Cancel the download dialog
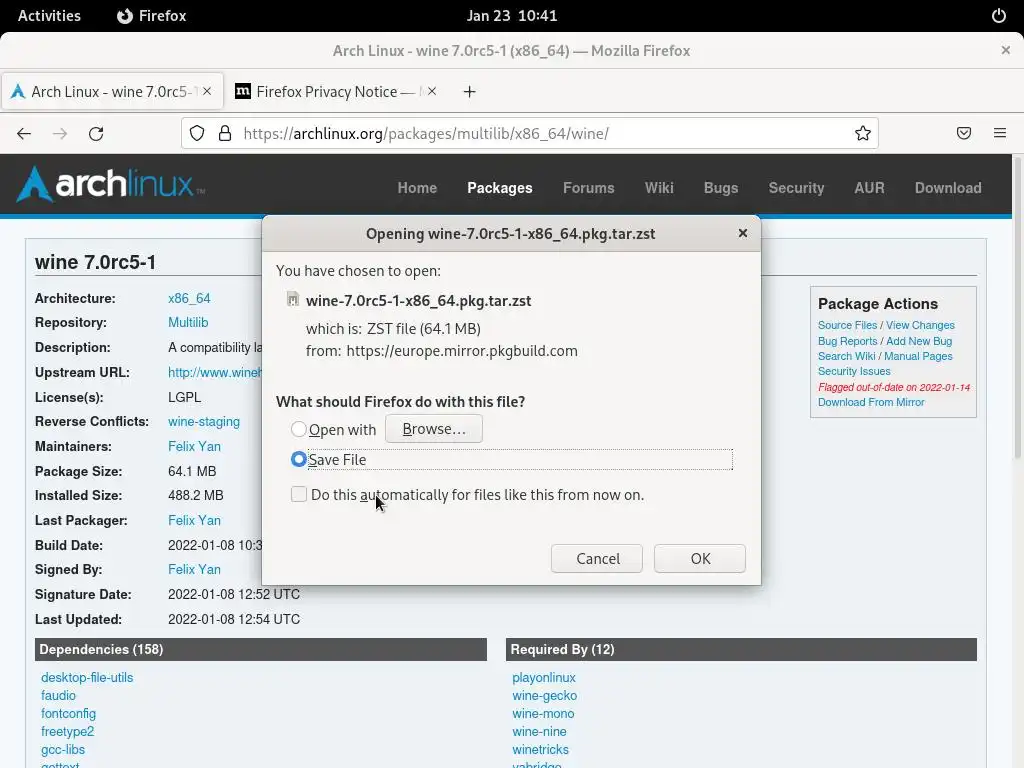The height and width of the screenshot is (768, 1024). 597,558
